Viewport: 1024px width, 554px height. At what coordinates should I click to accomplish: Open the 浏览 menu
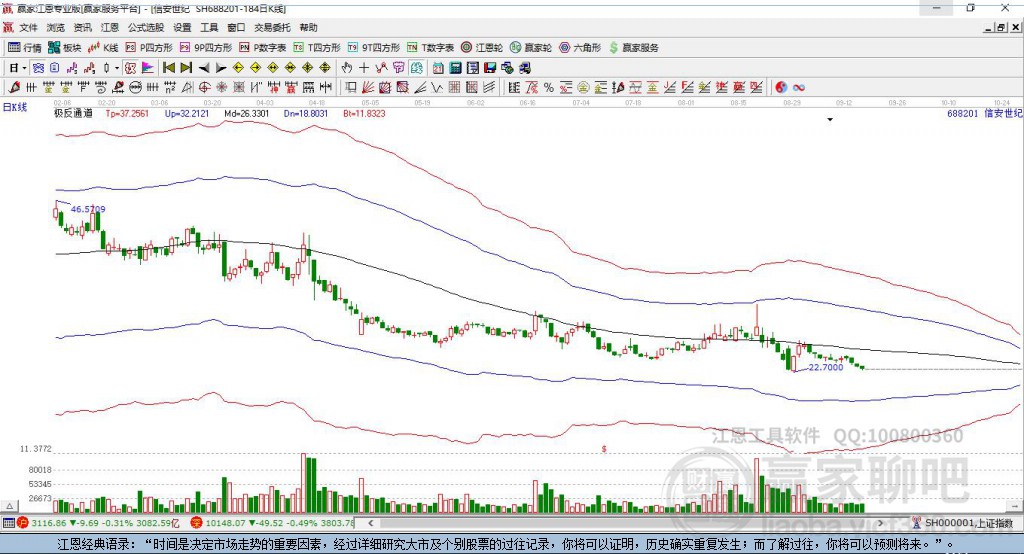point(56,27)
